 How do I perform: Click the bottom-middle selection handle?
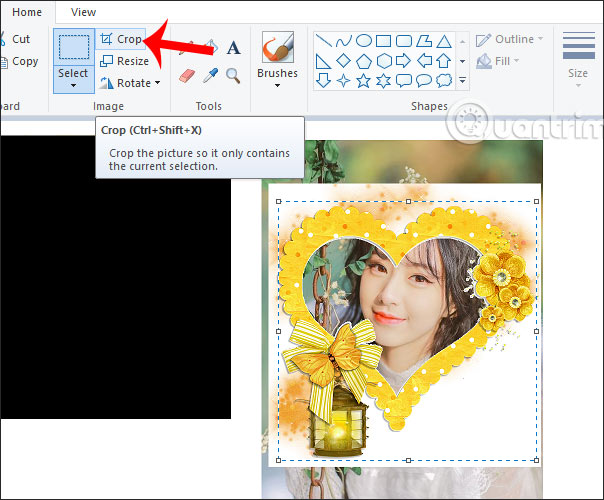[x=408, y=460]
